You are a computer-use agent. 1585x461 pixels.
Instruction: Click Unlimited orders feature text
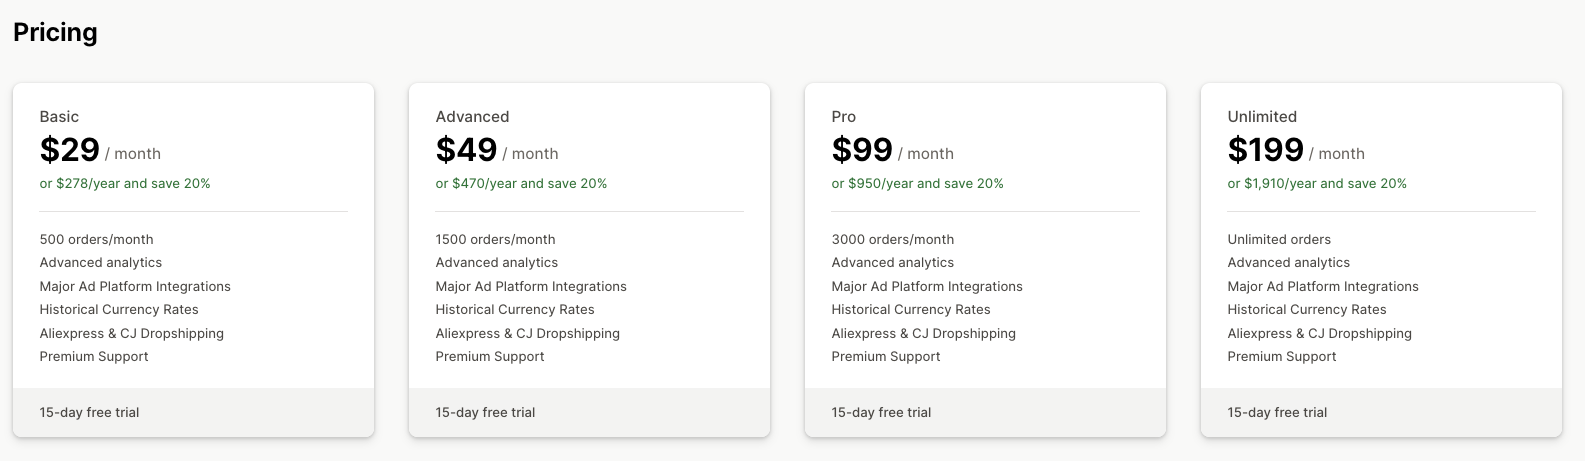tap(1279, 240)
